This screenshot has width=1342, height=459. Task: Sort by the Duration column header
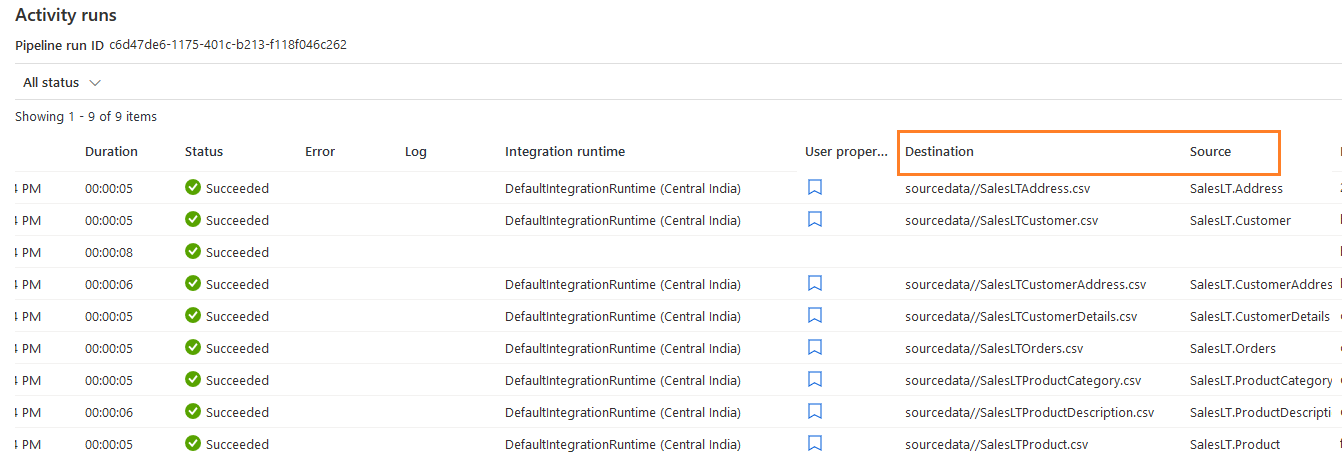111,152
